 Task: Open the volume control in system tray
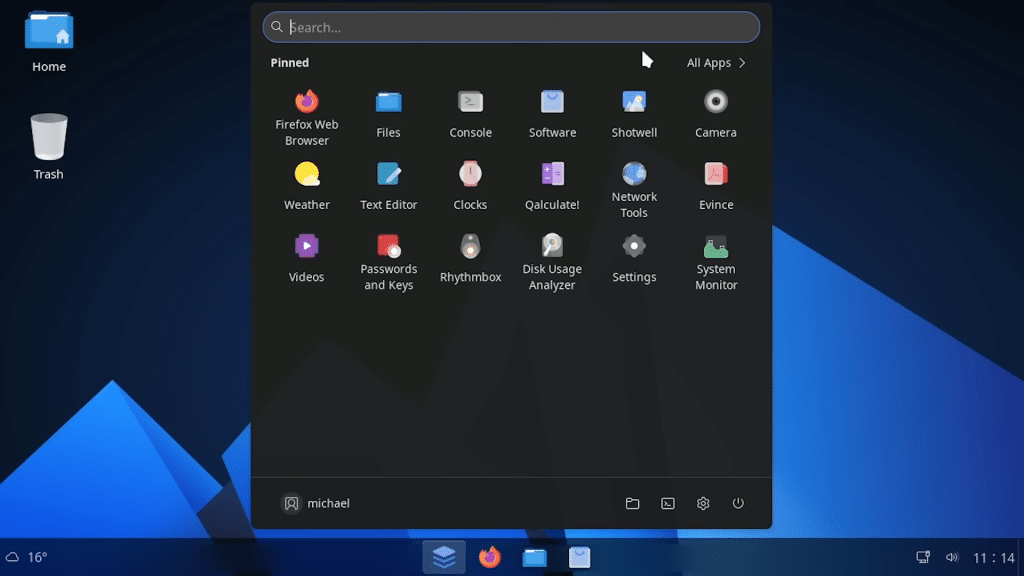951,557
